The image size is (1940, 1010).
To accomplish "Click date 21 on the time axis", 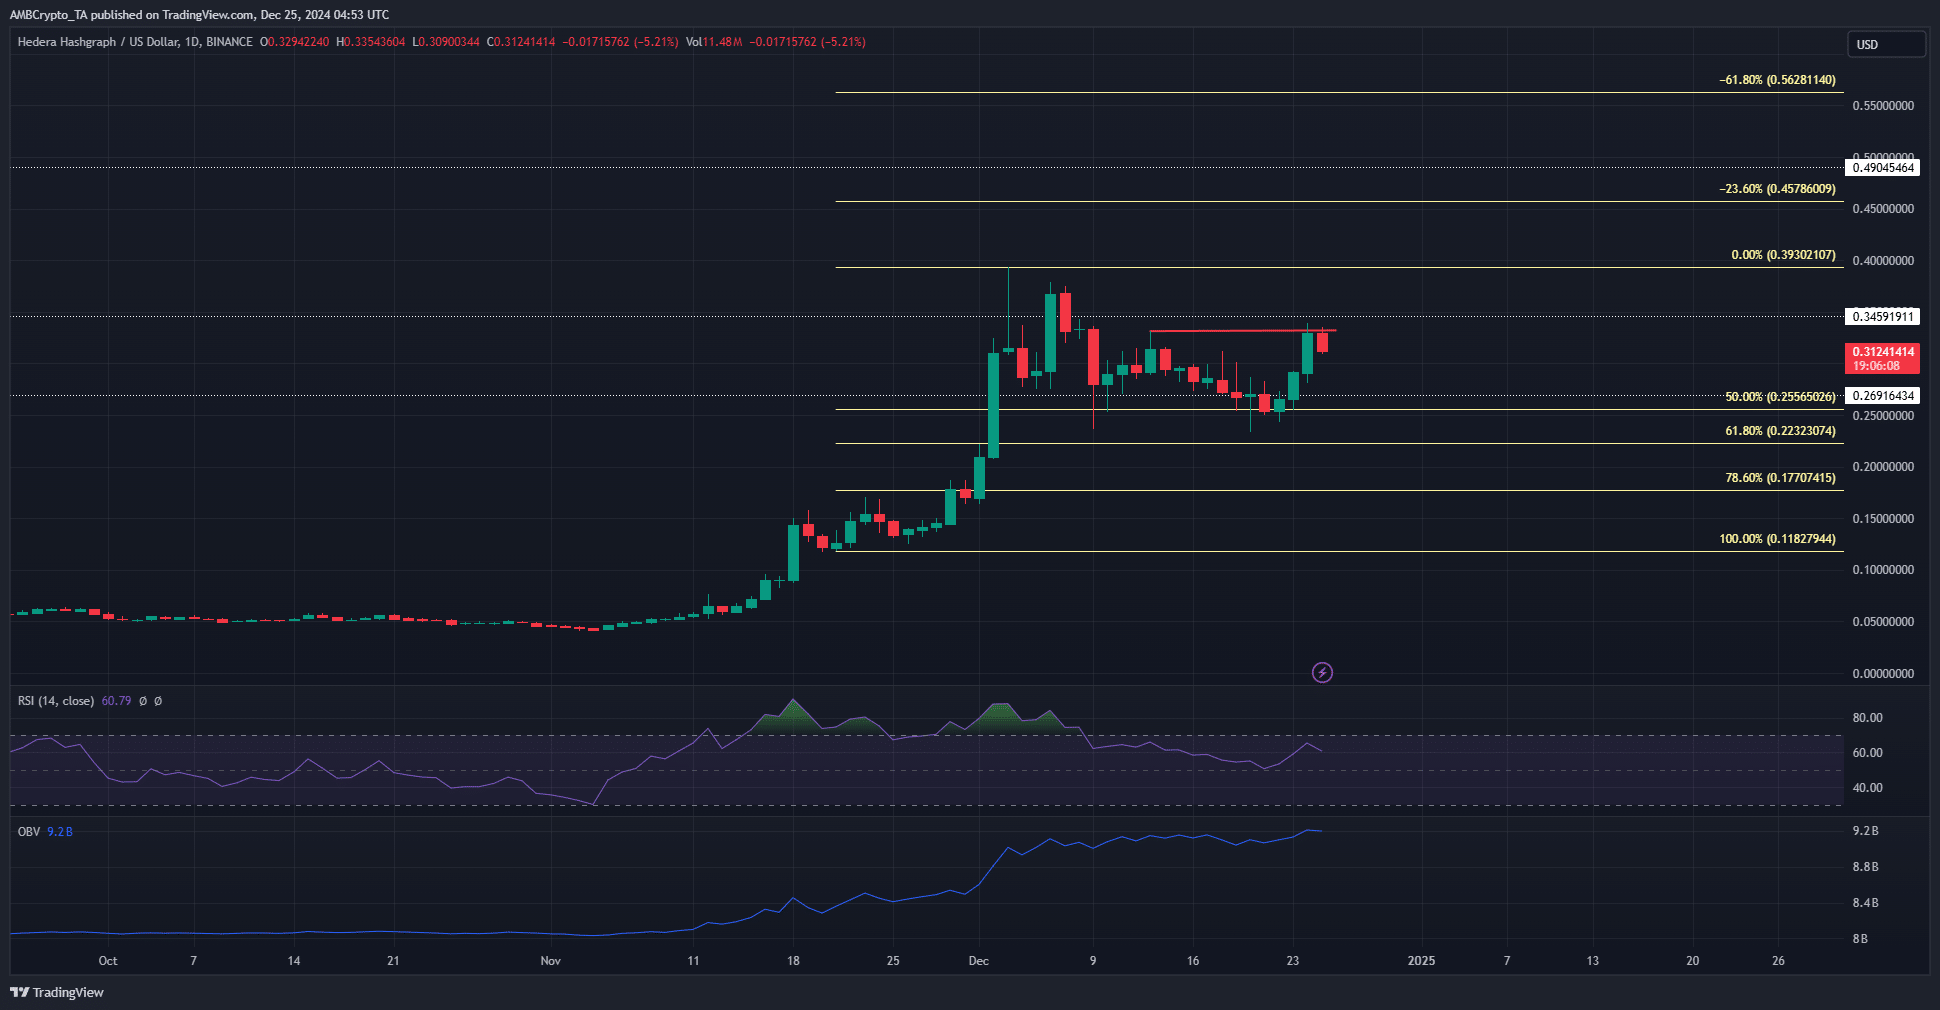I will pos(393,961).
